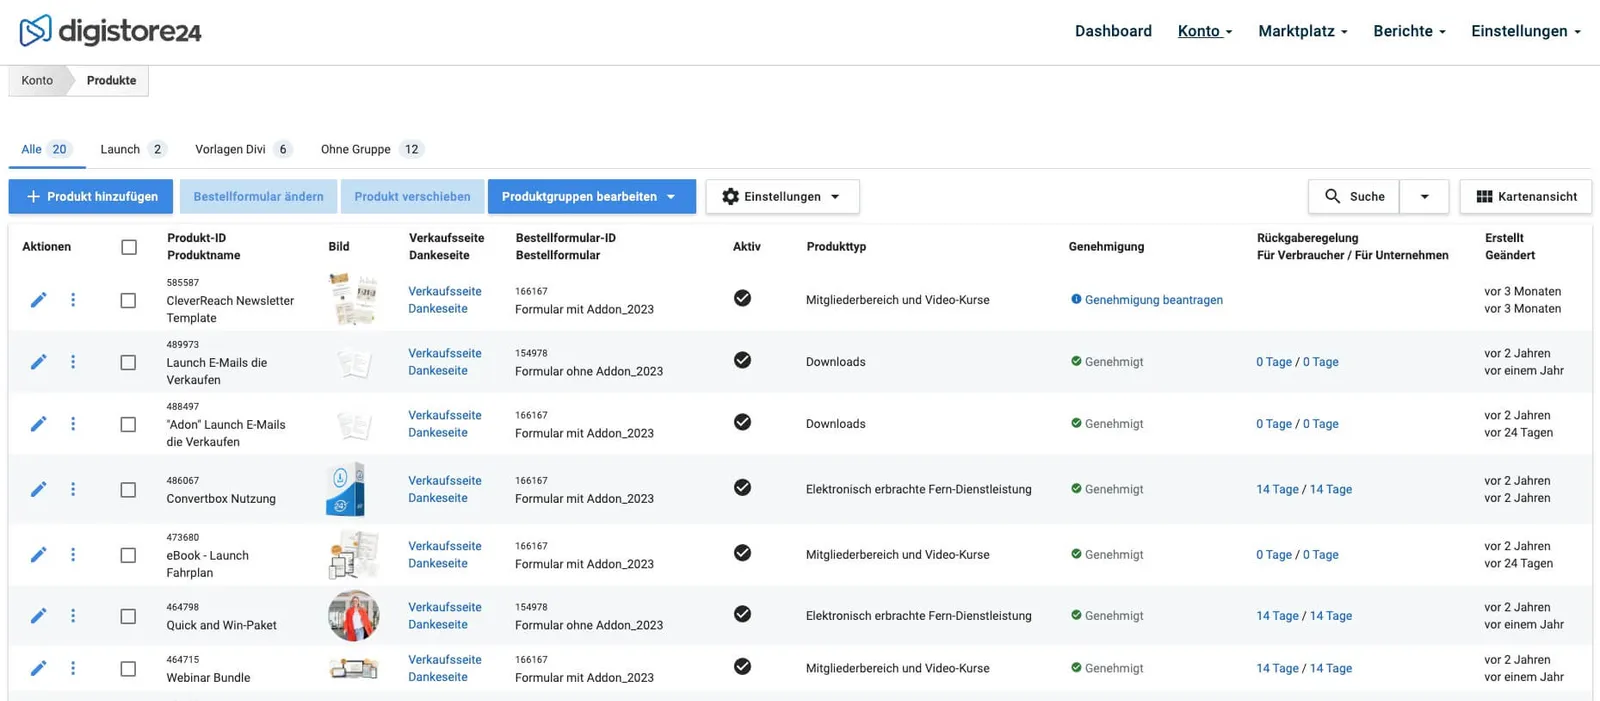Go to Dashboard in top navigation

pyautogui.click(x=1113, y=31)
